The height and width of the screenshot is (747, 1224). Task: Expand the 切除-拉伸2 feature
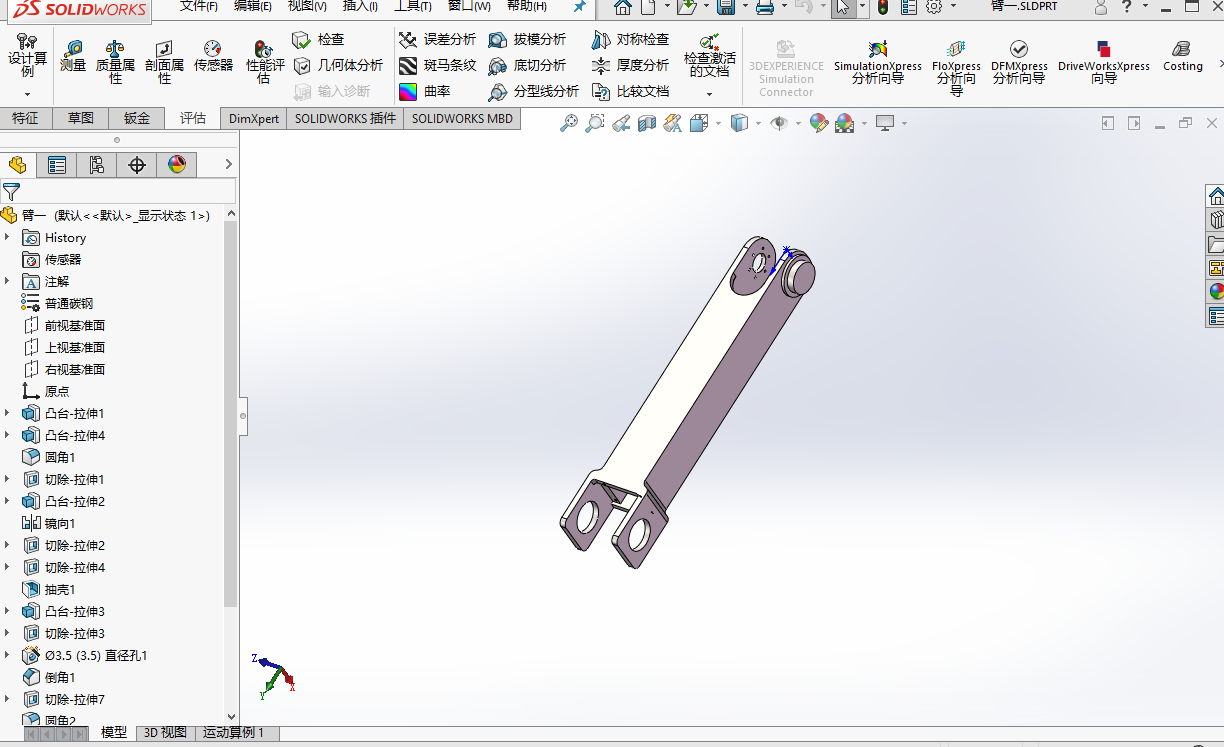click(8, 545)
